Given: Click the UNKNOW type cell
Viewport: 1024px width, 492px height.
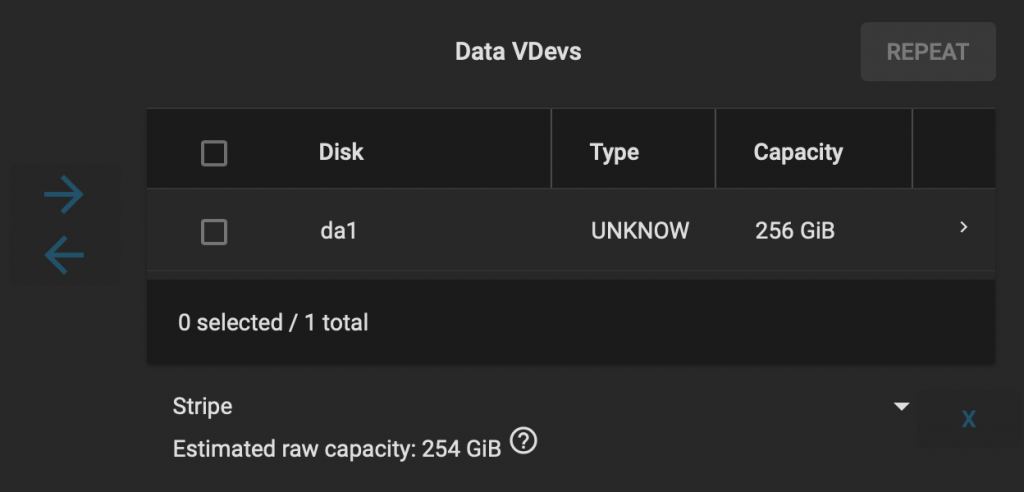Looking at the screenshot, I should 640,231.
